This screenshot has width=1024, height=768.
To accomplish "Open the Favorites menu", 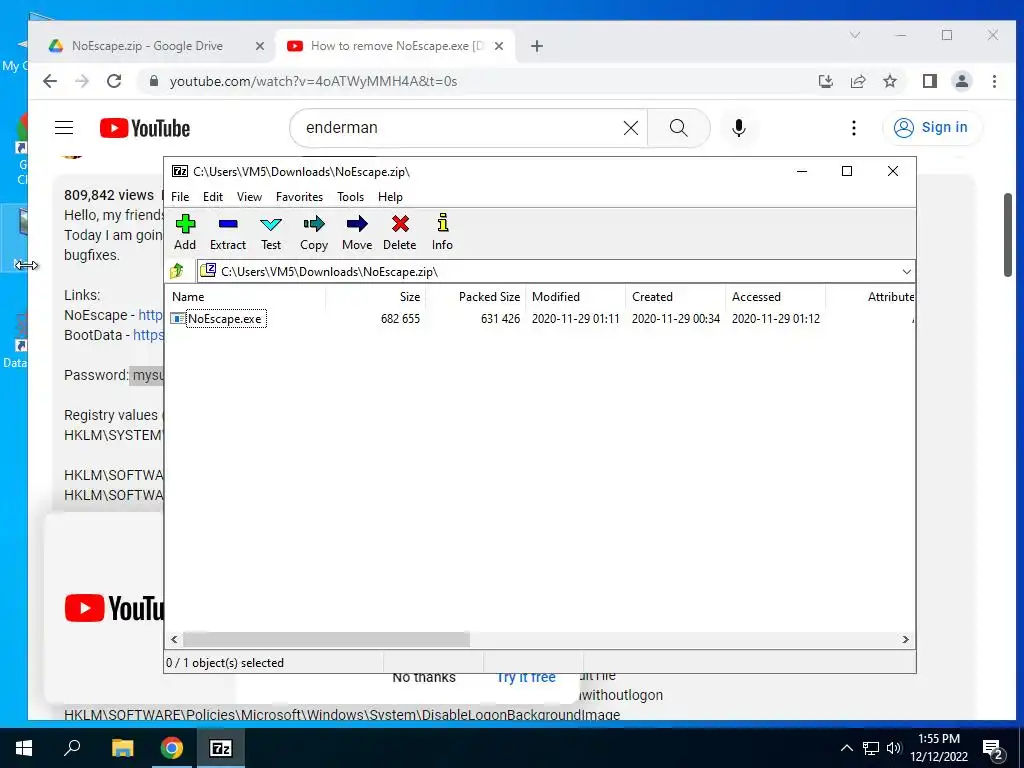I will [299, 197].
